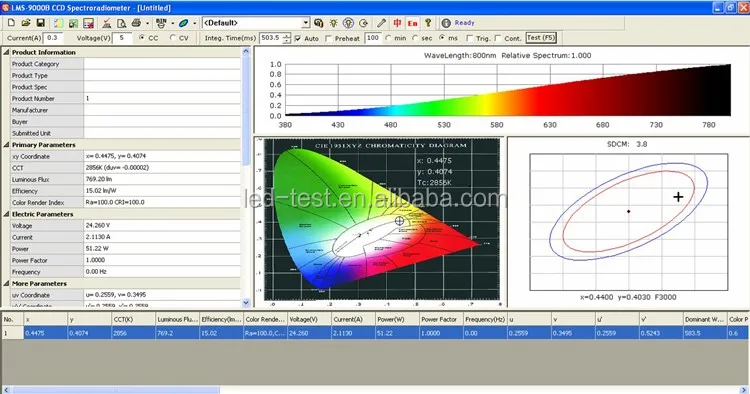Select CC constant current mode
This screenshot has width=750, height=394.
[142, 38]
